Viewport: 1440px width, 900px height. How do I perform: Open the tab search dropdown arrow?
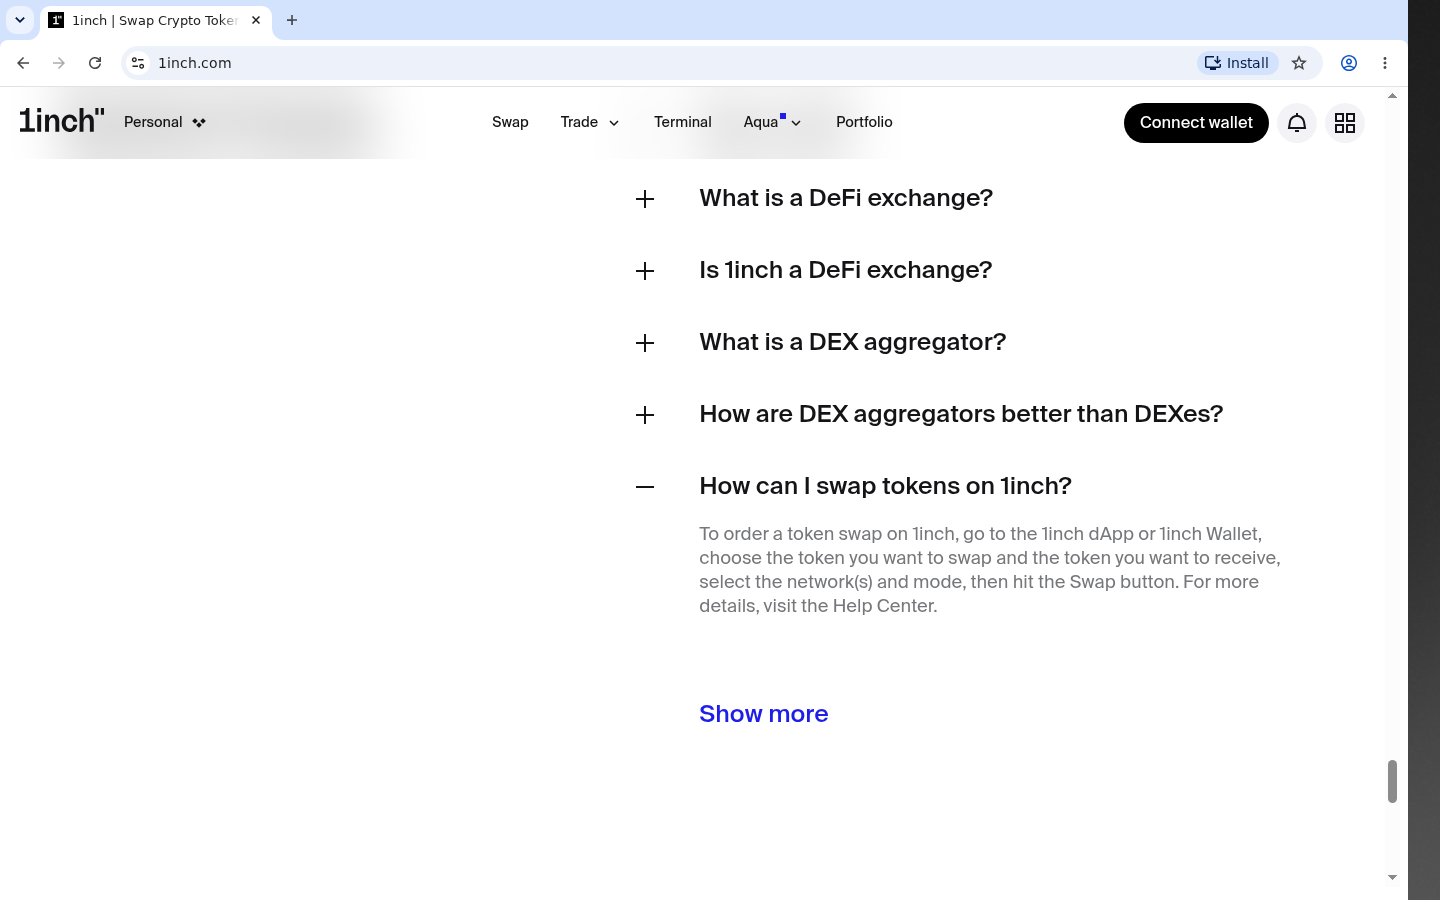click(20, 20)
